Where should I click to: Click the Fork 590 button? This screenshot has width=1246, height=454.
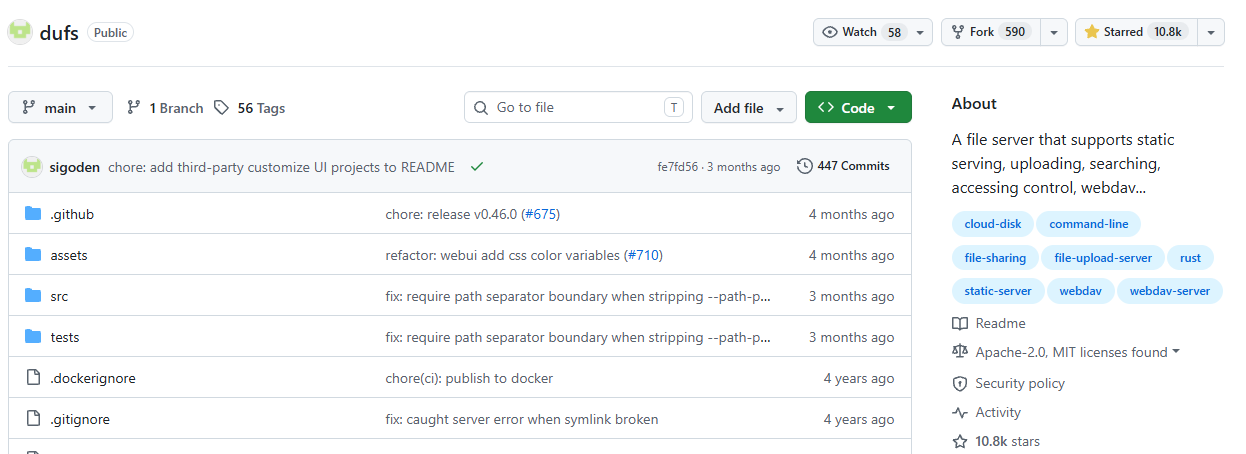991,32
